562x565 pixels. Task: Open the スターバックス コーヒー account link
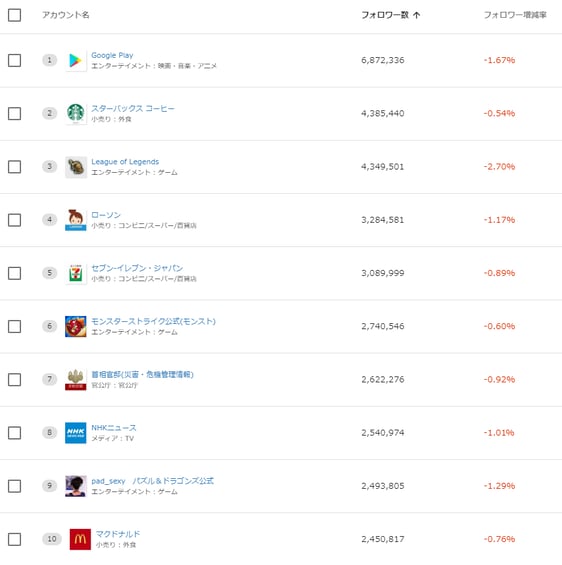coord(133,108)
